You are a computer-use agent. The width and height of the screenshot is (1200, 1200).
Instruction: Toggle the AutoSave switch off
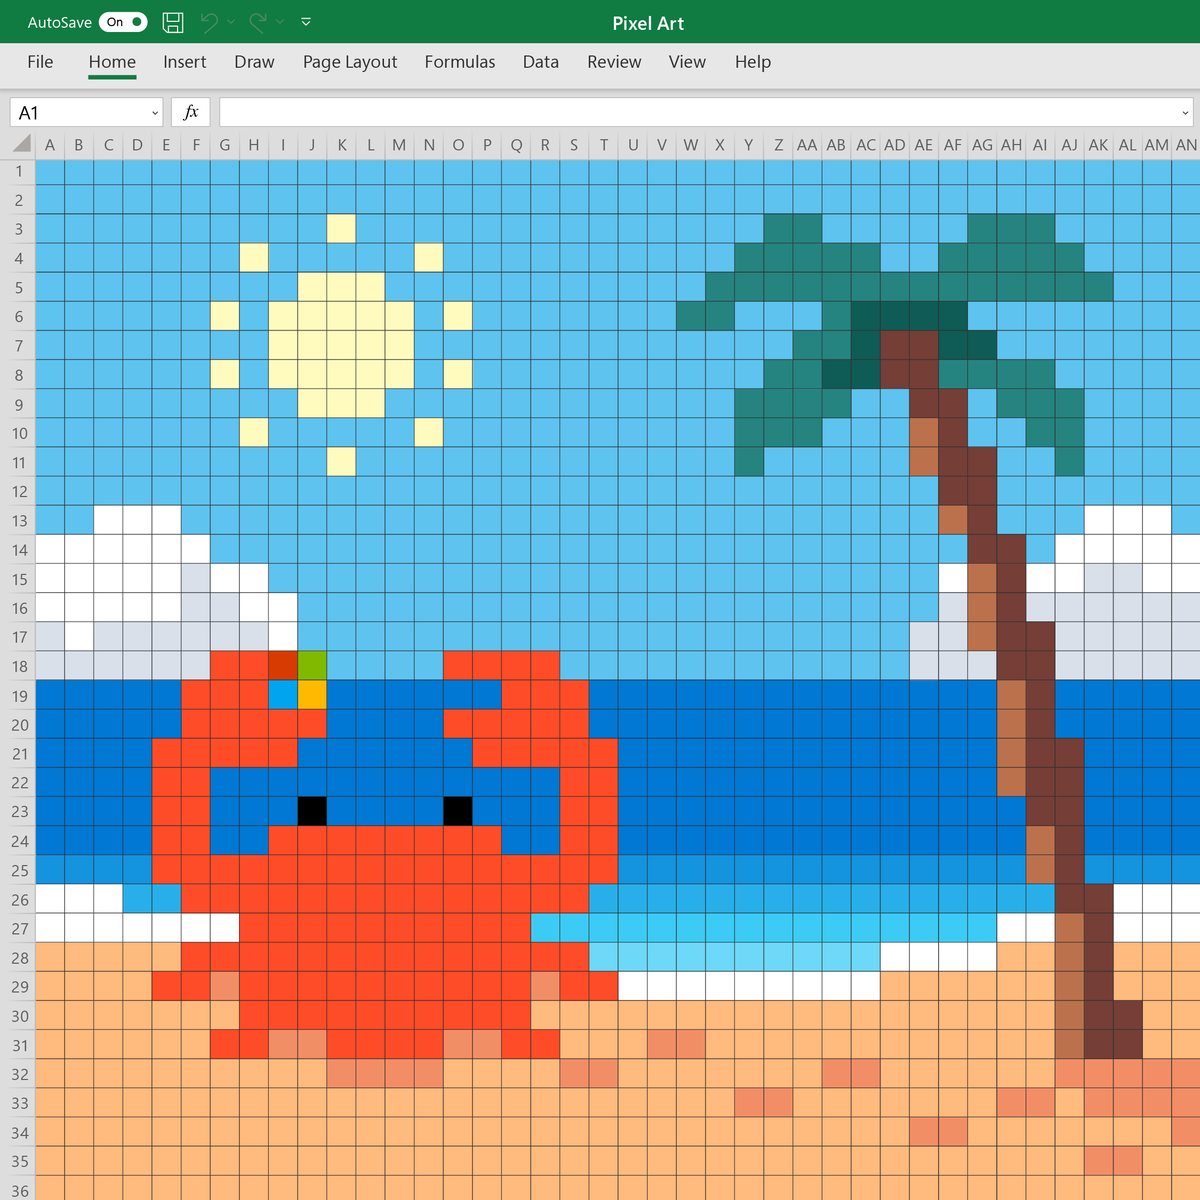click(123, 22)
